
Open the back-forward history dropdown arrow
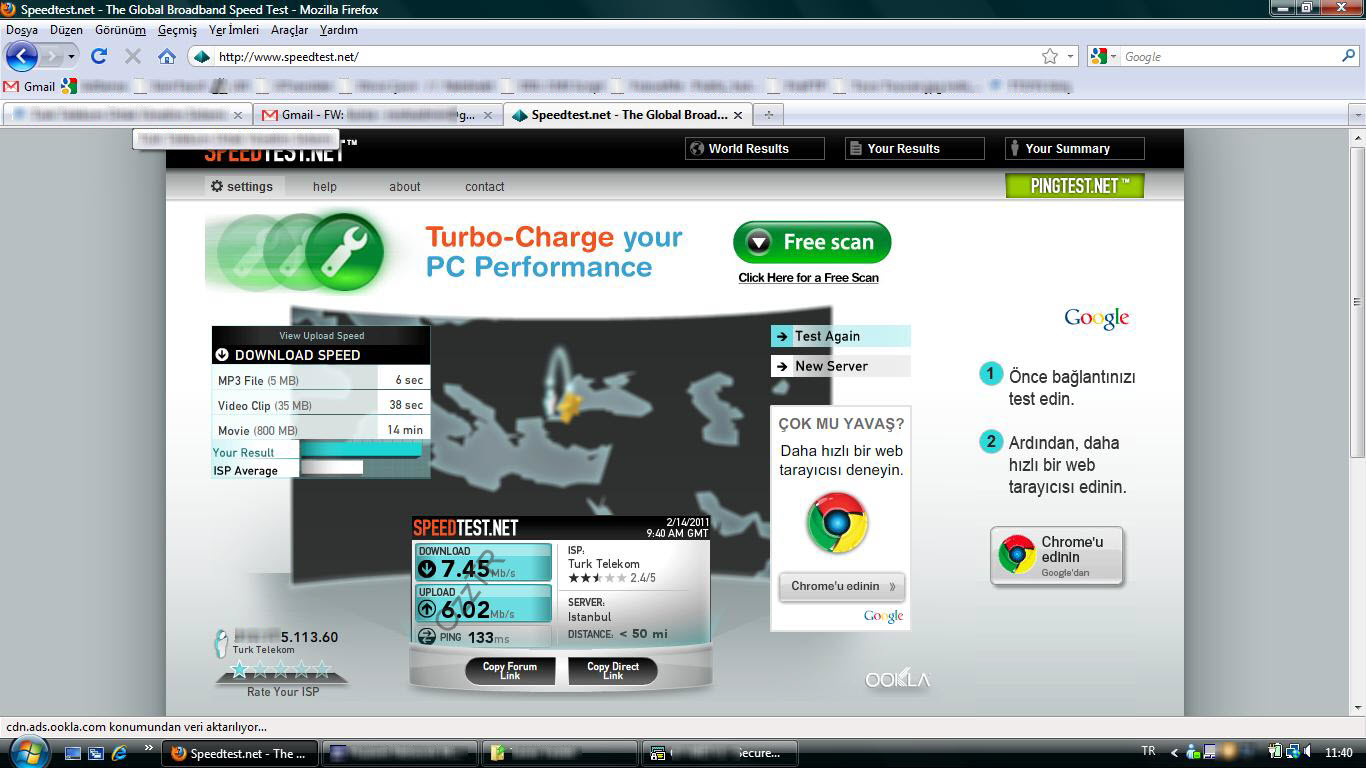[x=71, y=57]
